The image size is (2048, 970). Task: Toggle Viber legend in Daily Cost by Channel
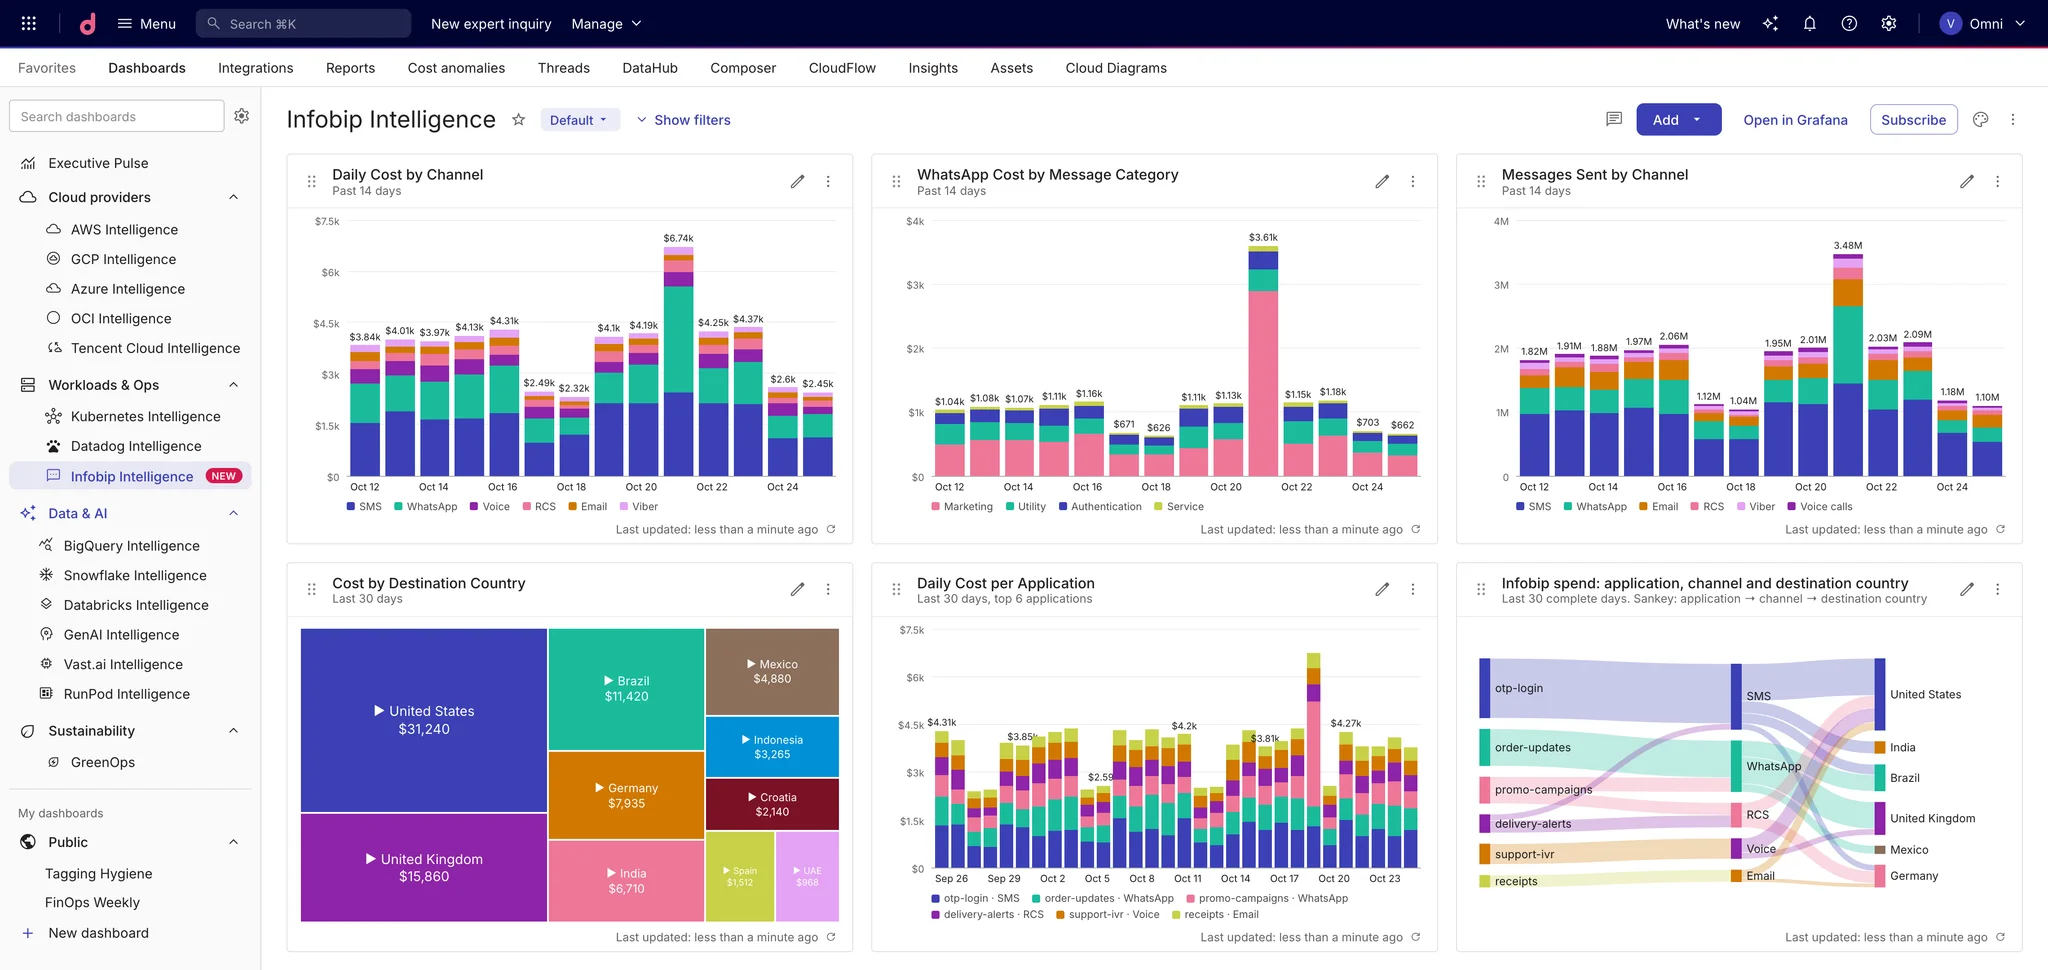pyautogui.click(x=639, y=507)
